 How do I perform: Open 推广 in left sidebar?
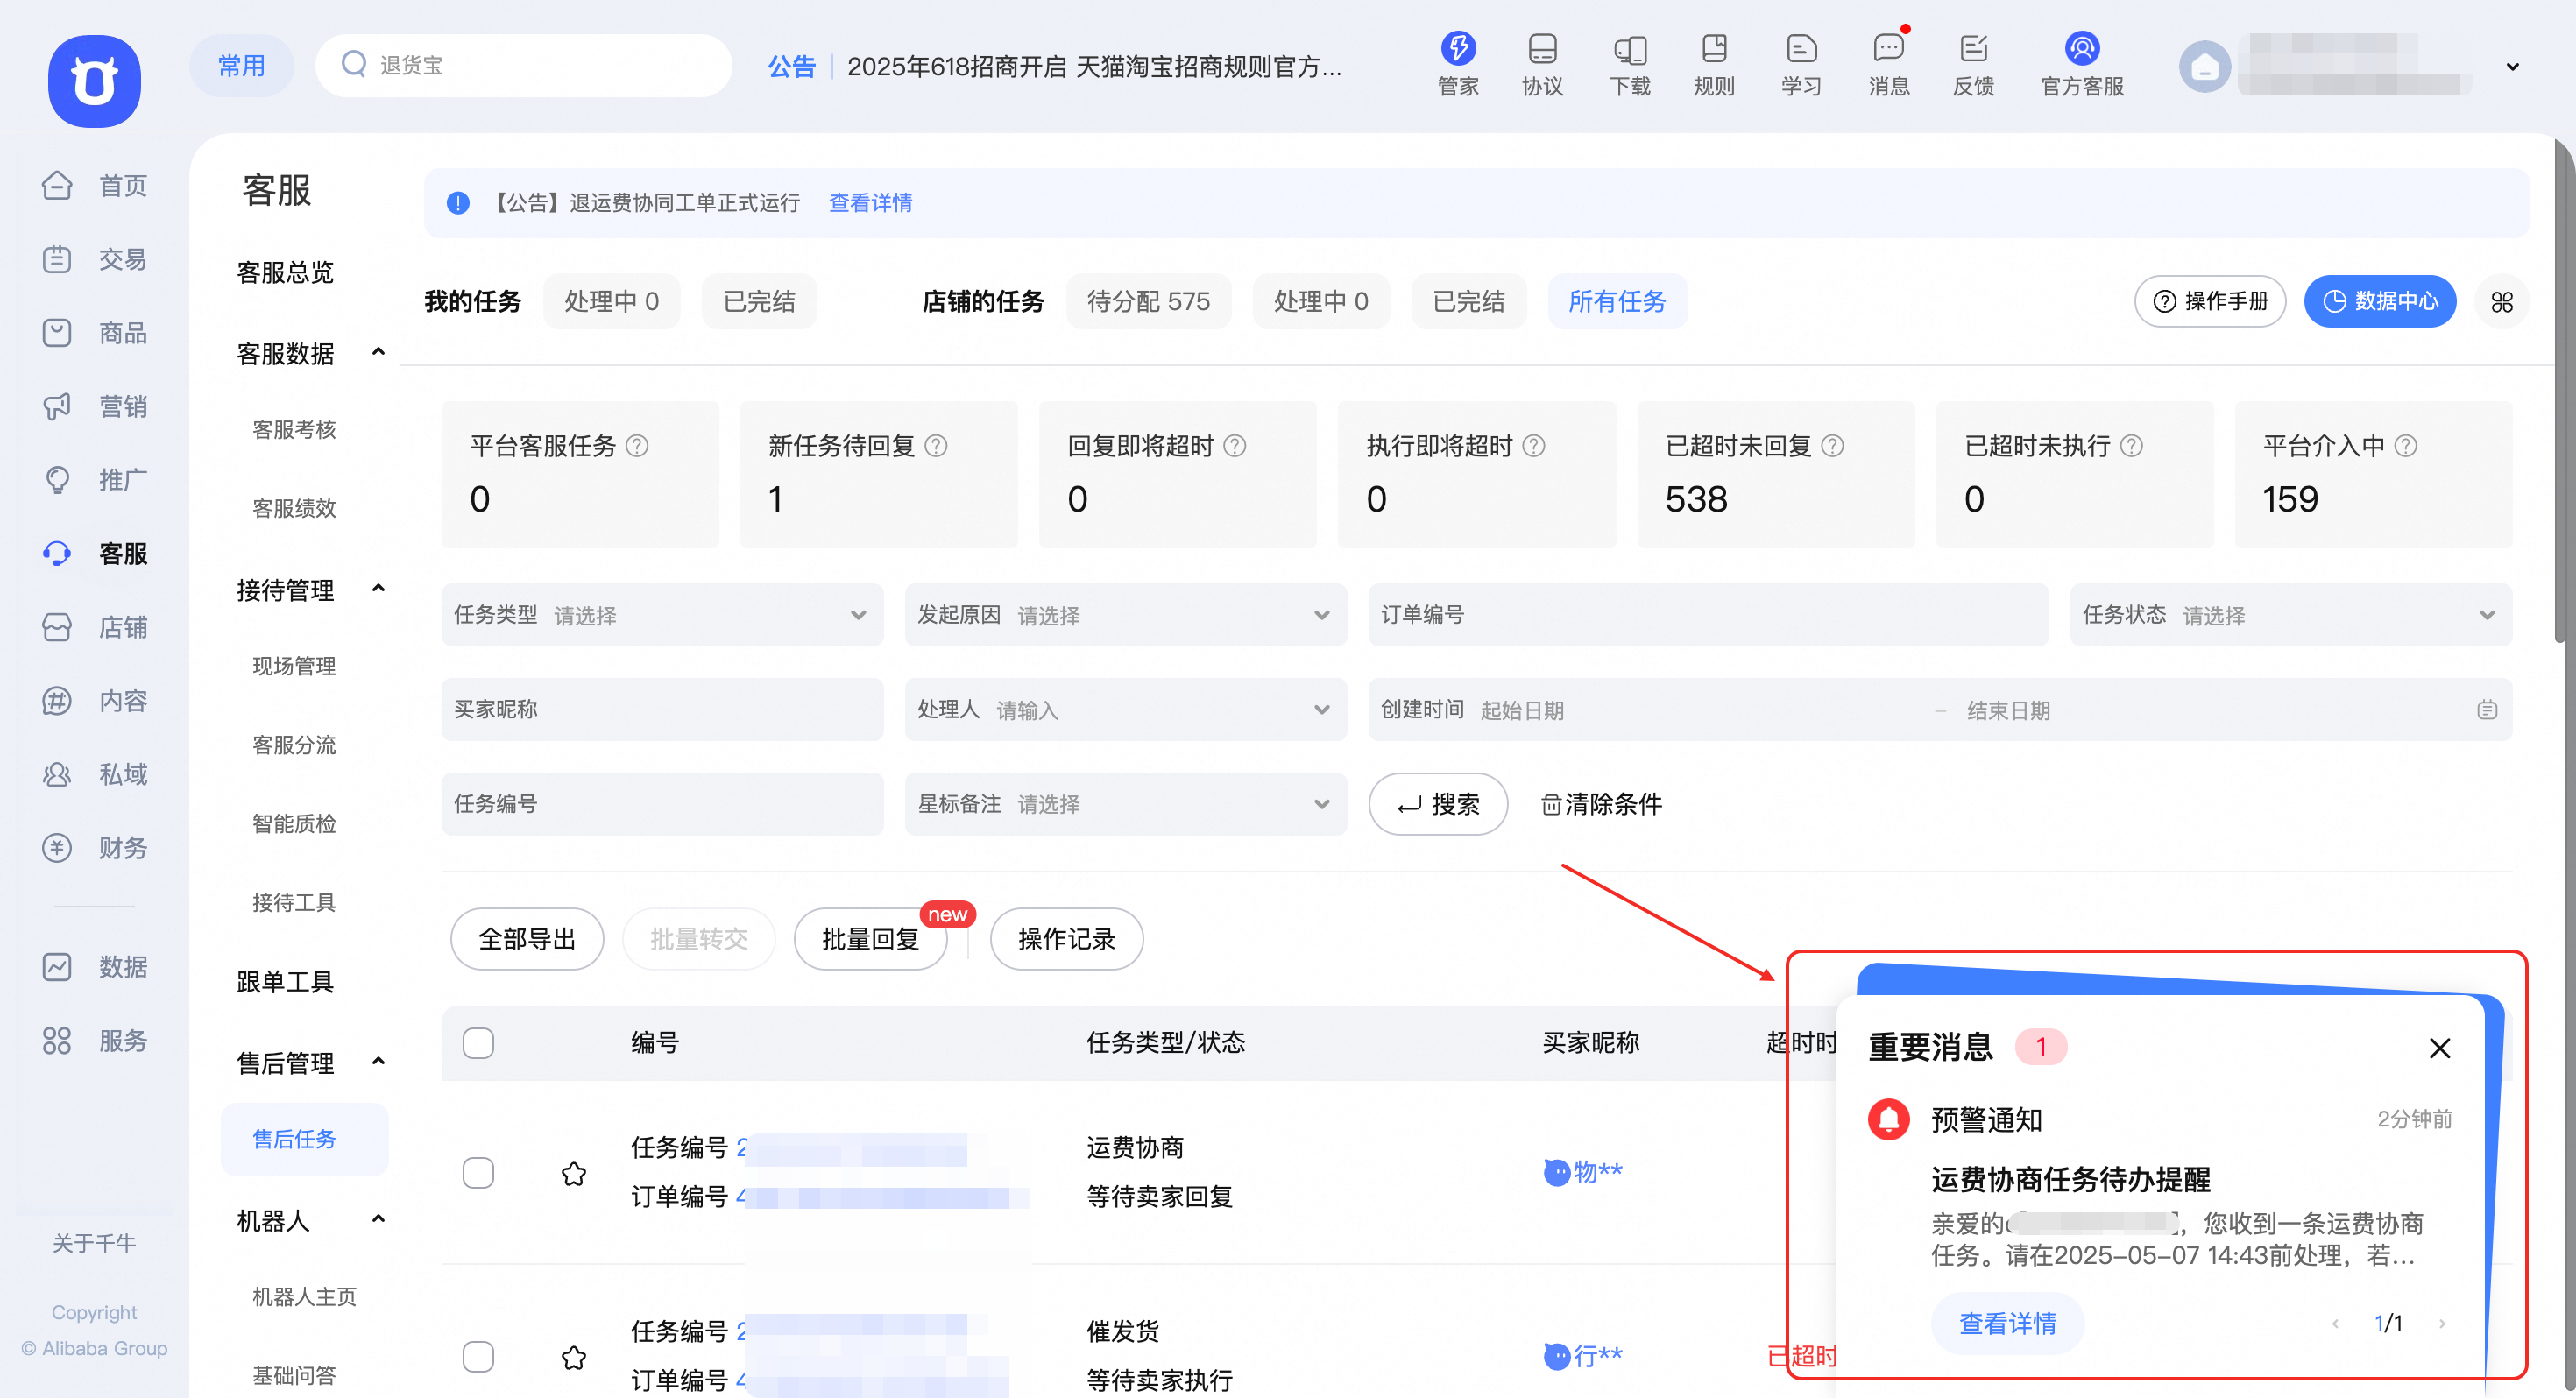pos(95,479)
